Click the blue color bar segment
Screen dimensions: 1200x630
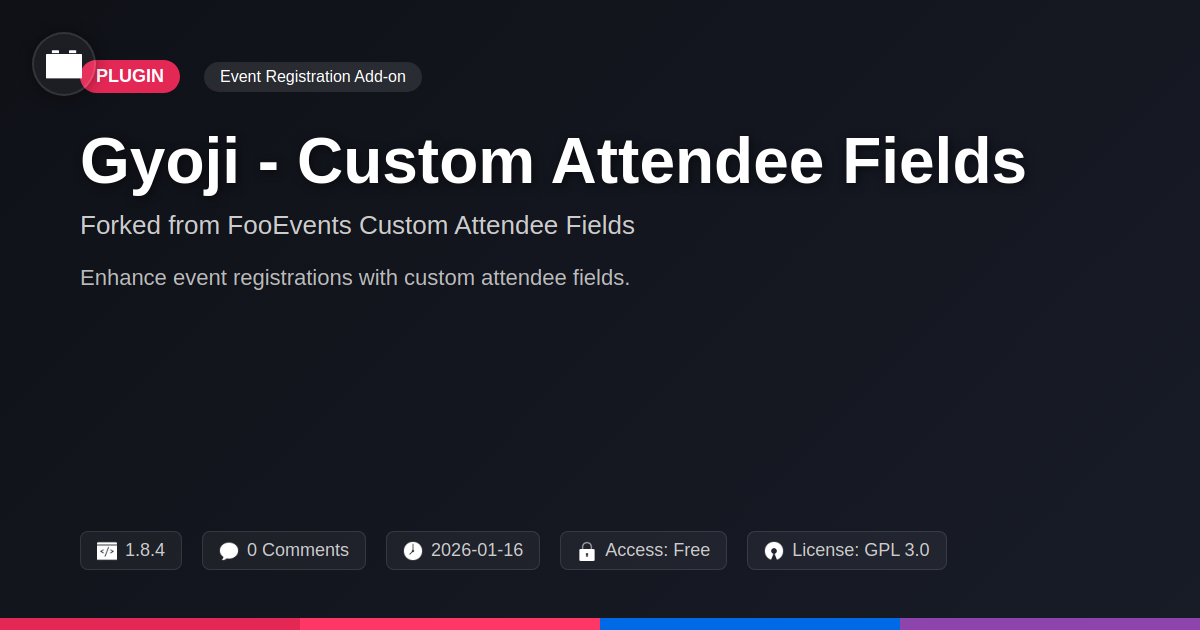[750, 624]
